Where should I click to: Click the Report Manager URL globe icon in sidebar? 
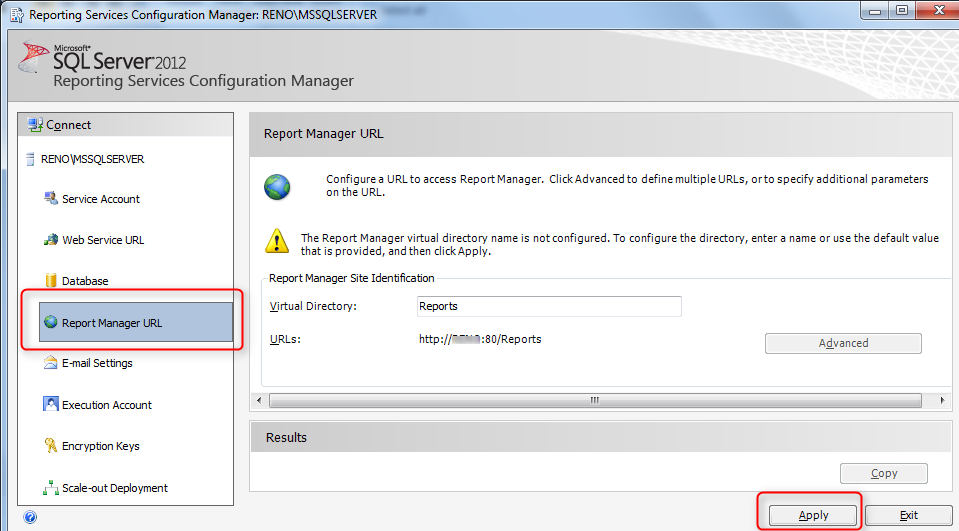coord(51,322)
